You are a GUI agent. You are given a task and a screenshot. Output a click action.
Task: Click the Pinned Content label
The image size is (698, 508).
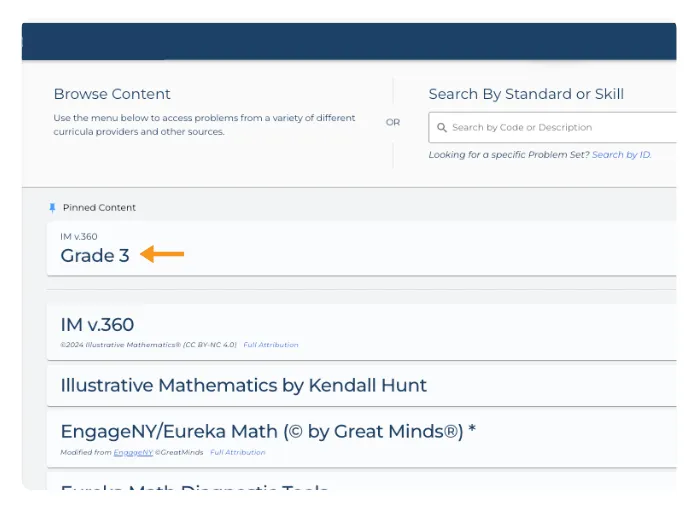(99, 207)
